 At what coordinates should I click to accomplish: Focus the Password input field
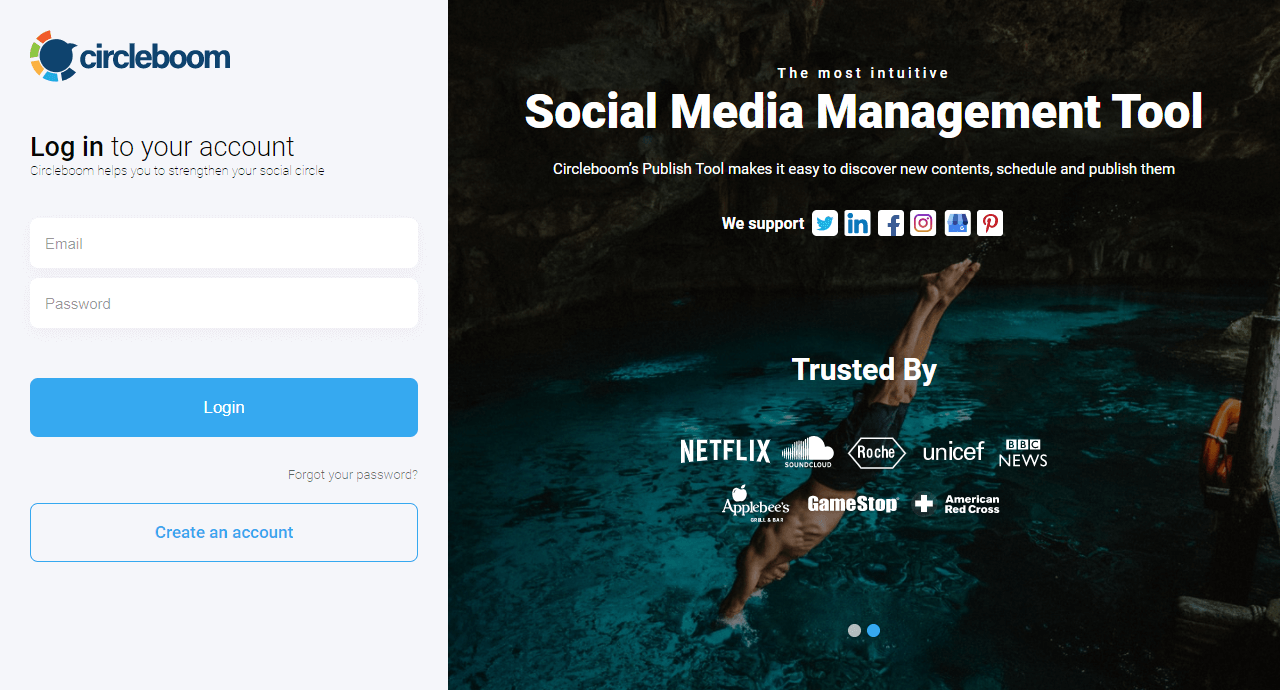(224, 303)
